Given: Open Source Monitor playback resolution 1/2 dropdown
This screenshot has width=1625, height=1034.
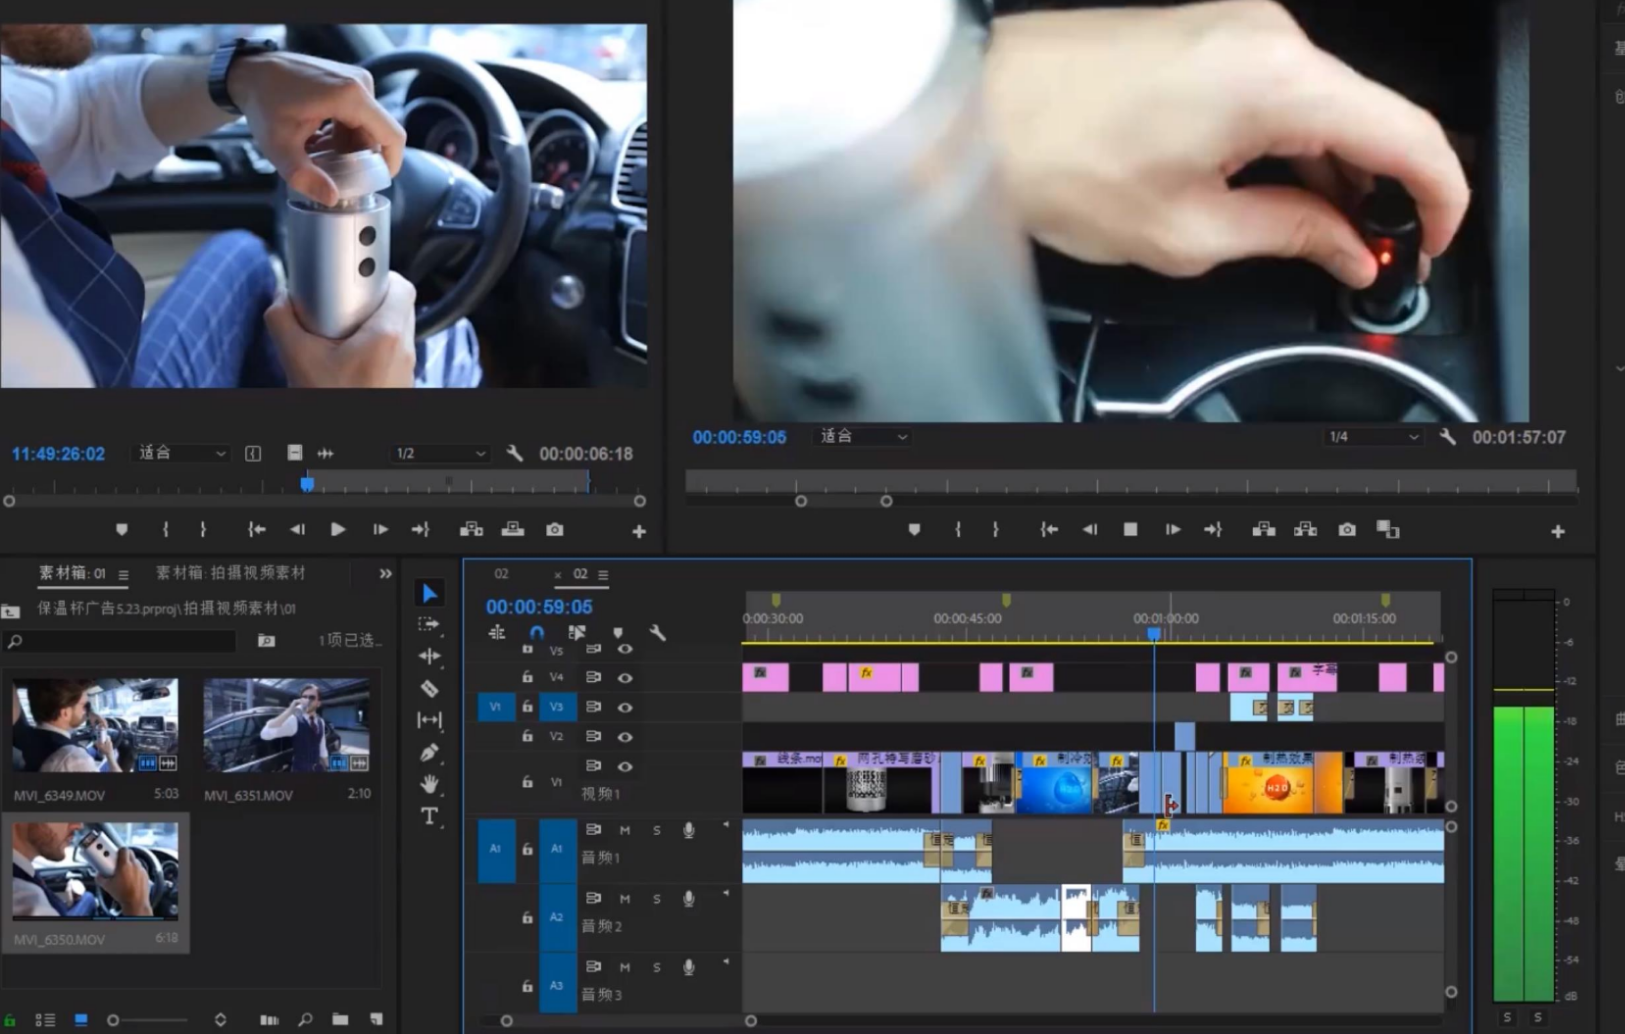Looking at the screenshot, I should click(x=441, y=453).
